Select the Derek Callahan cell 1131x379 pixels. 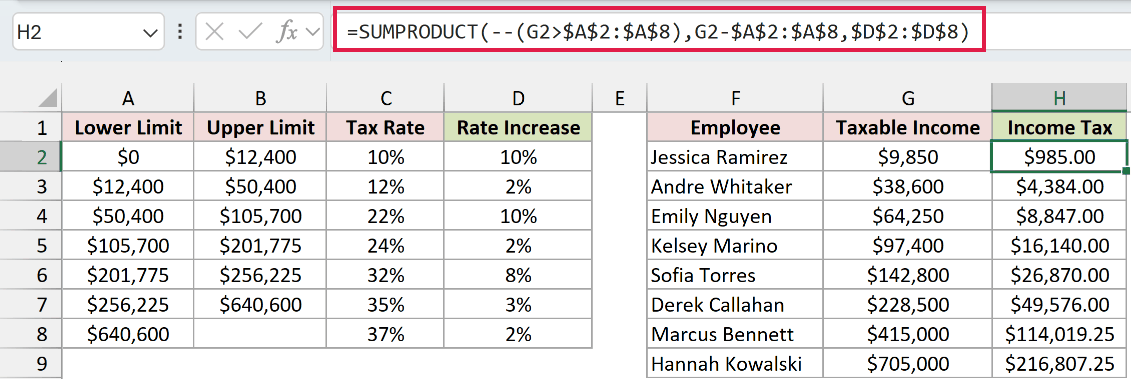pyautogui.click(x=735, y=305)
